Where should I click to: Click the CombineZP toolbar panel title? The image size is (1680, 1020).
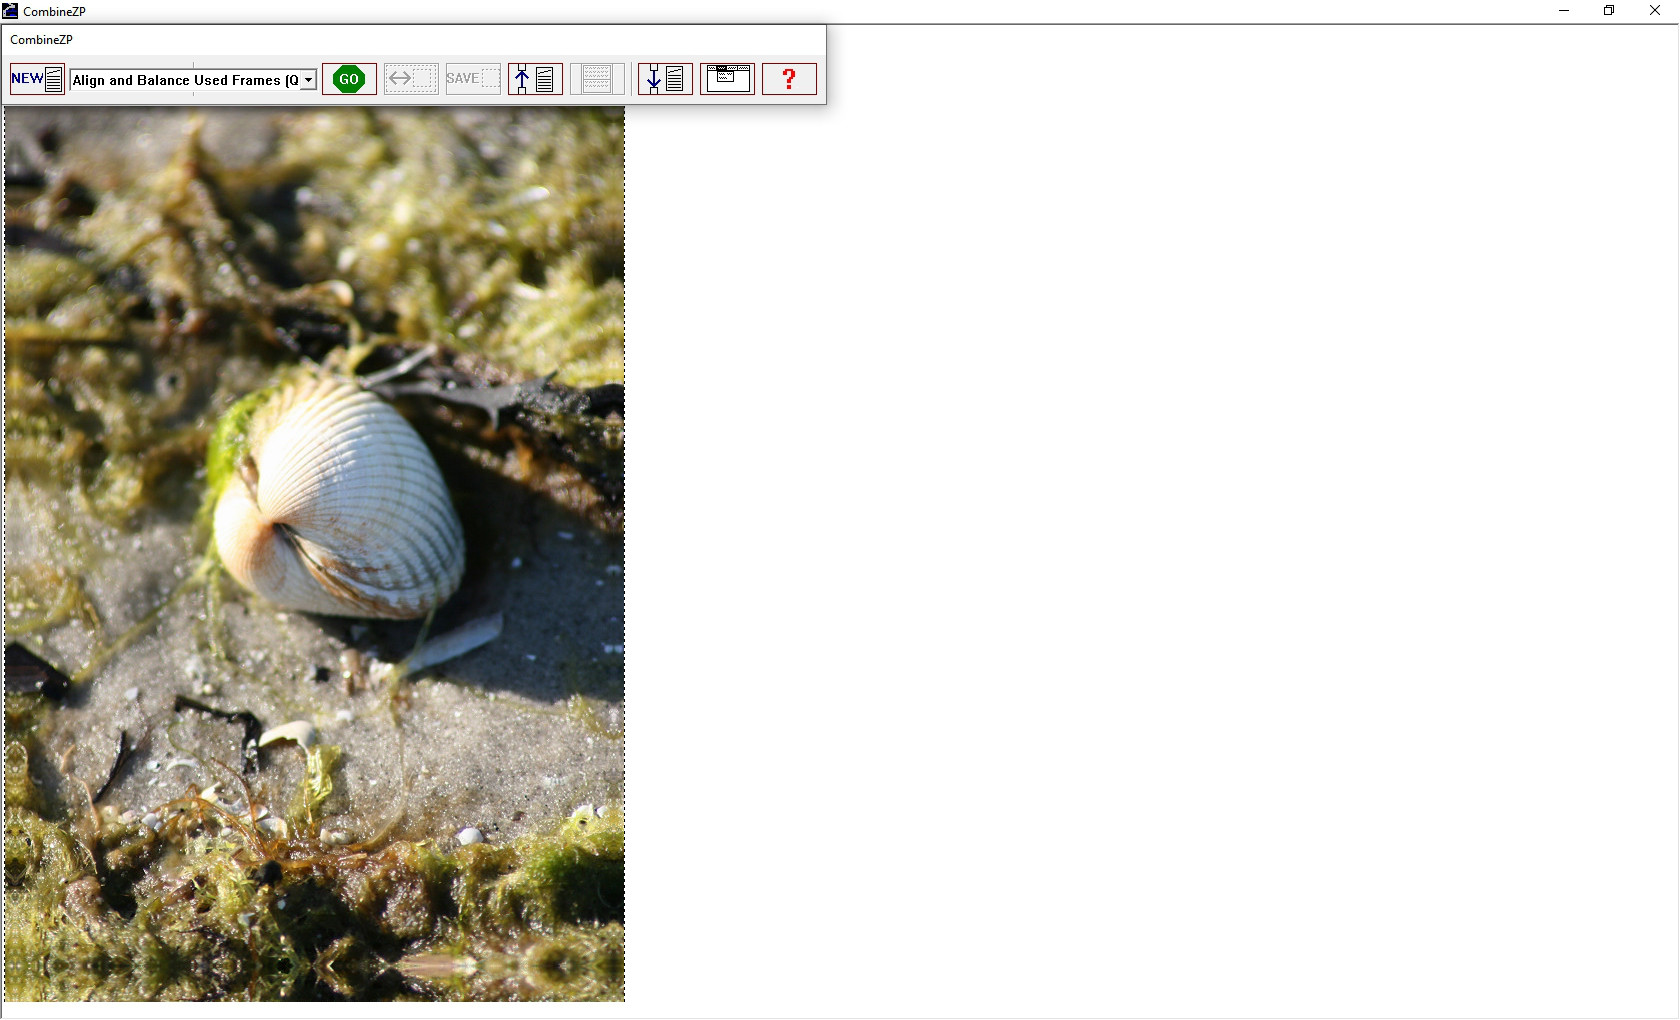(x=42, y=40)
